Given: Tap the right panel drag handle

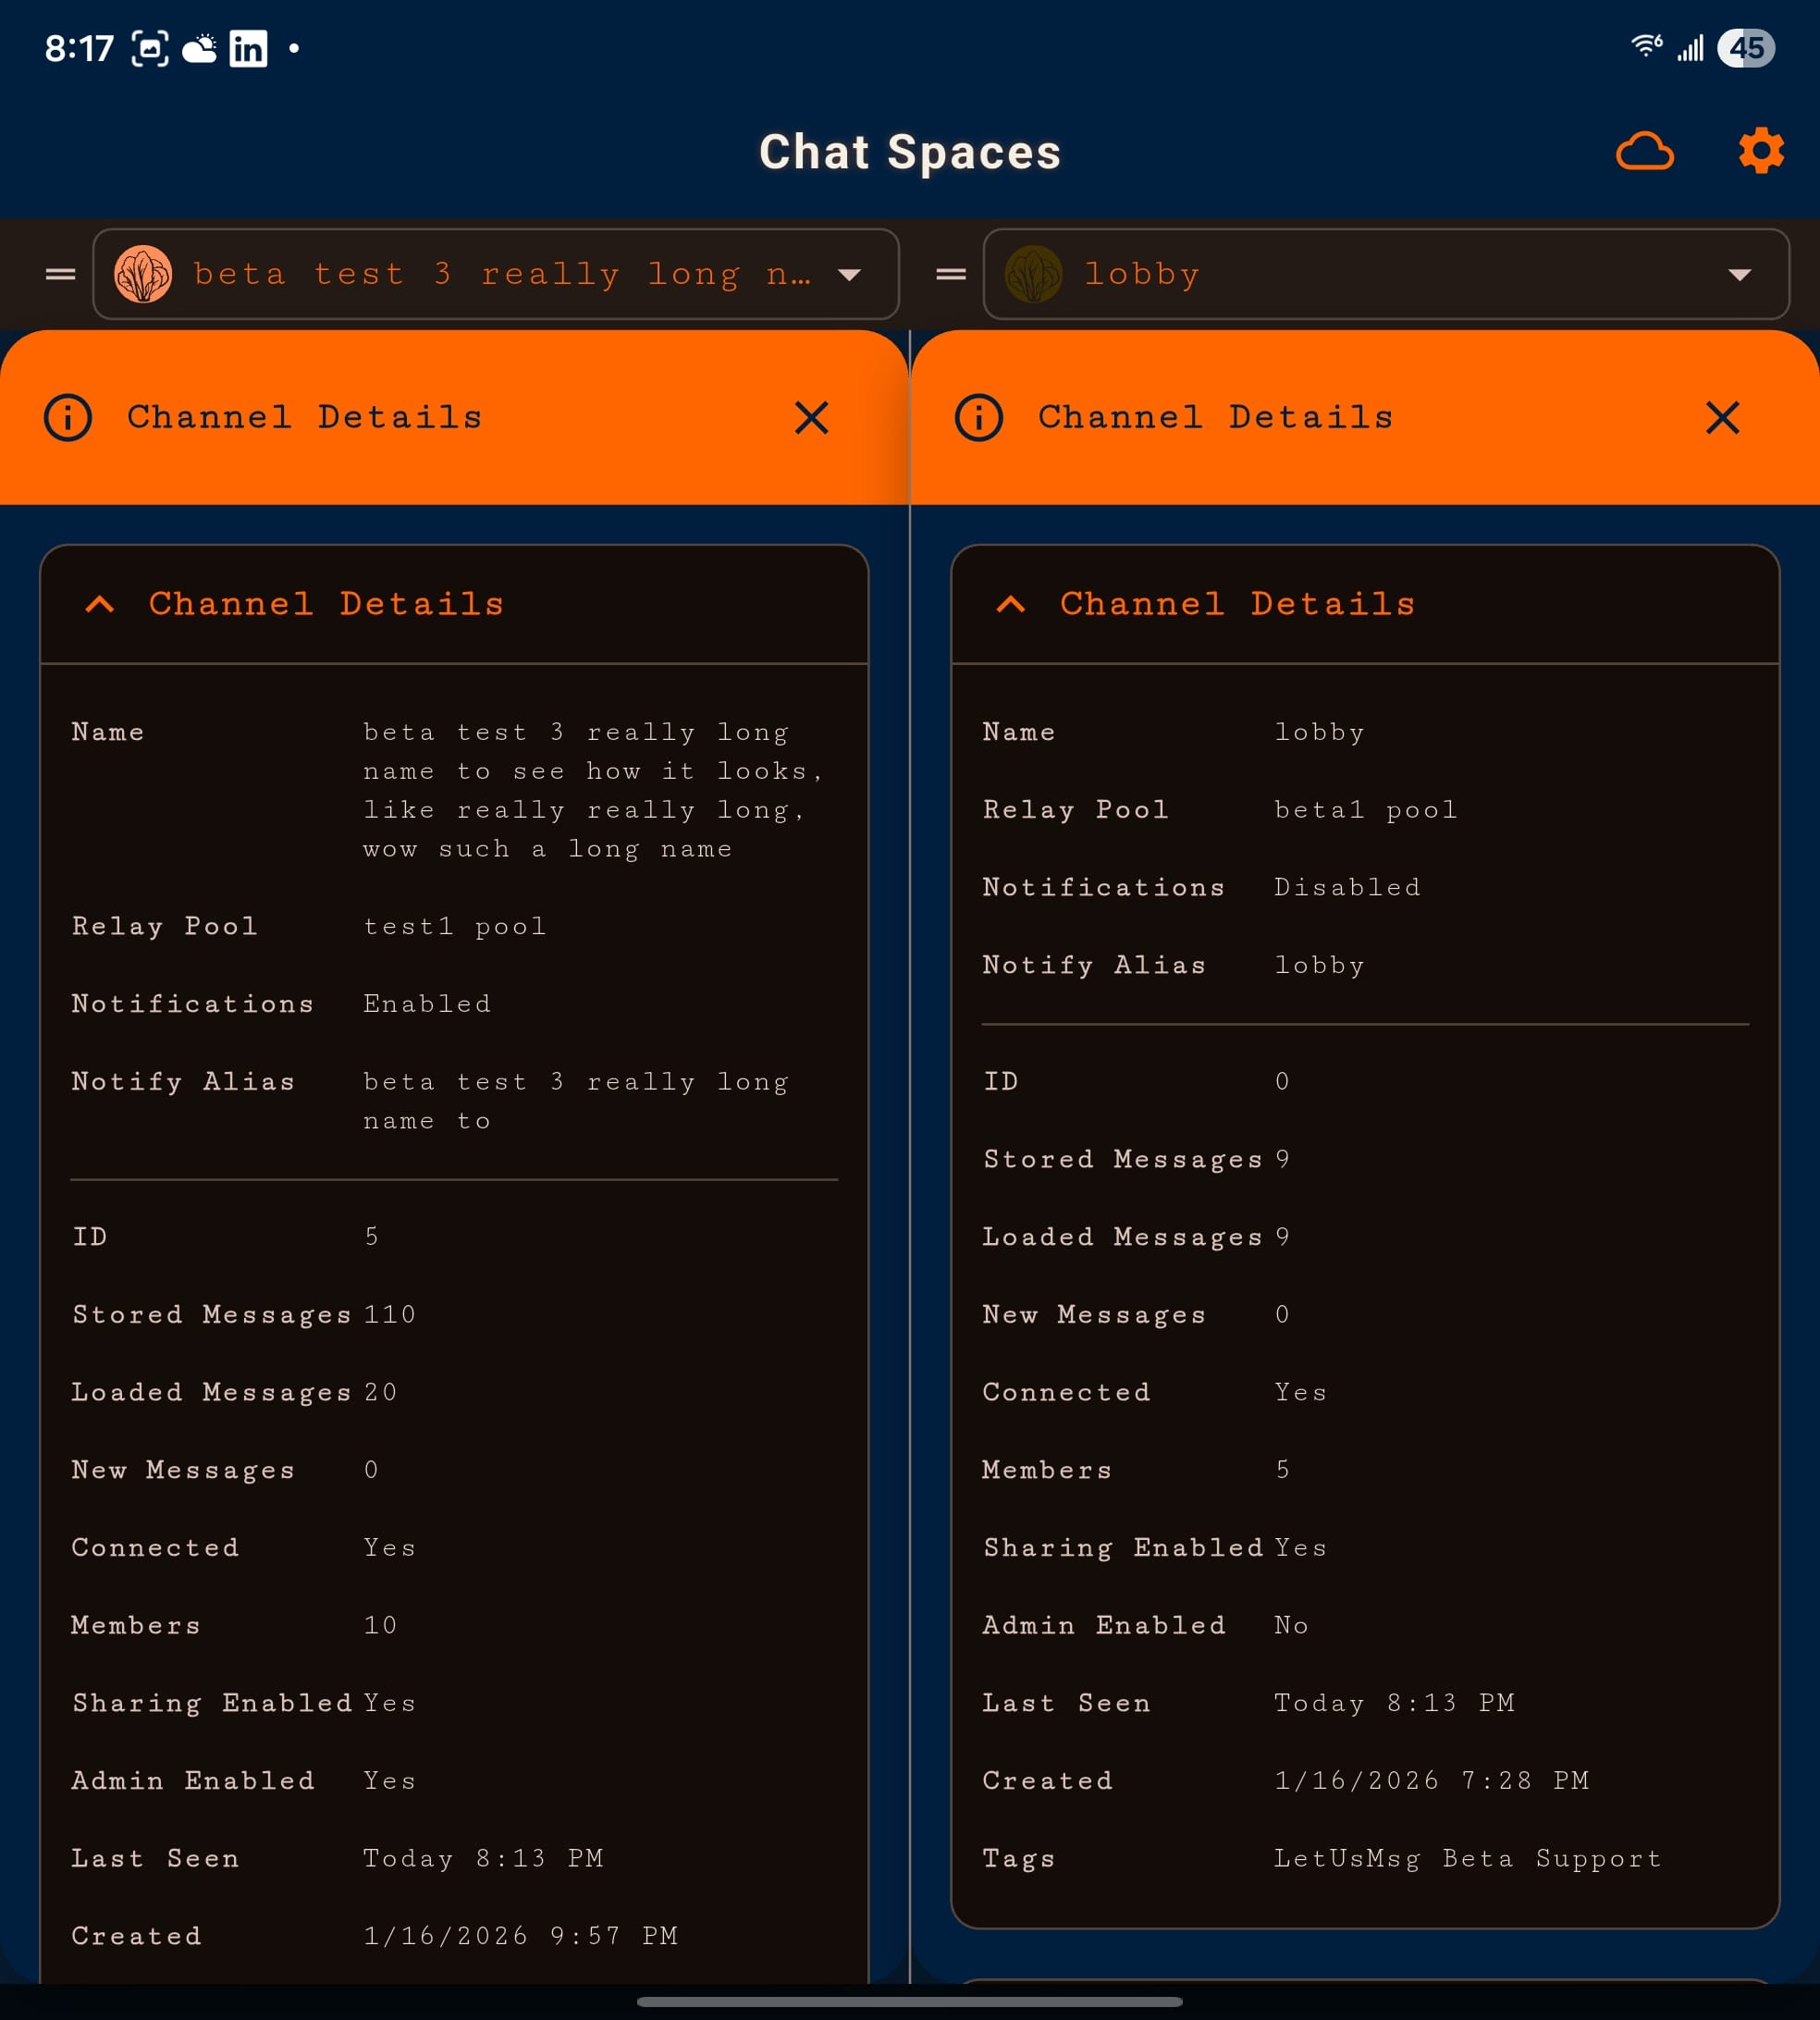Looking at the screenshot, I should (x=951, y=274).
